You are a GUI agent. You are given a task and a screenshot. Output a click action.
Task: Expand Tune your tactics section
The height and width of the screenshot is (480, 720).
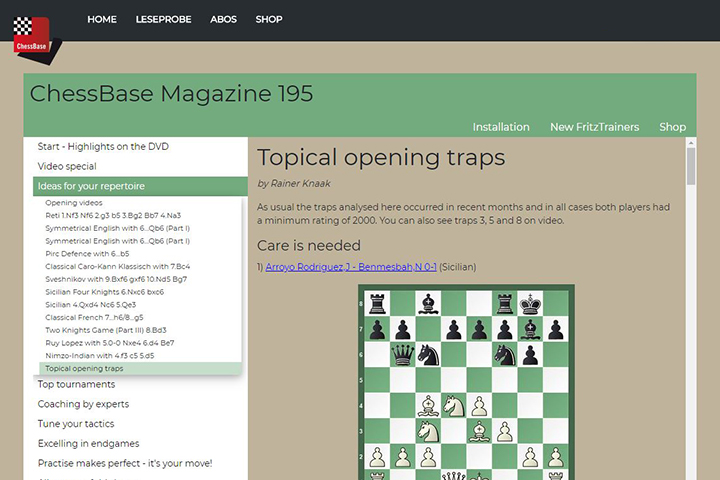tap(76, 424)
